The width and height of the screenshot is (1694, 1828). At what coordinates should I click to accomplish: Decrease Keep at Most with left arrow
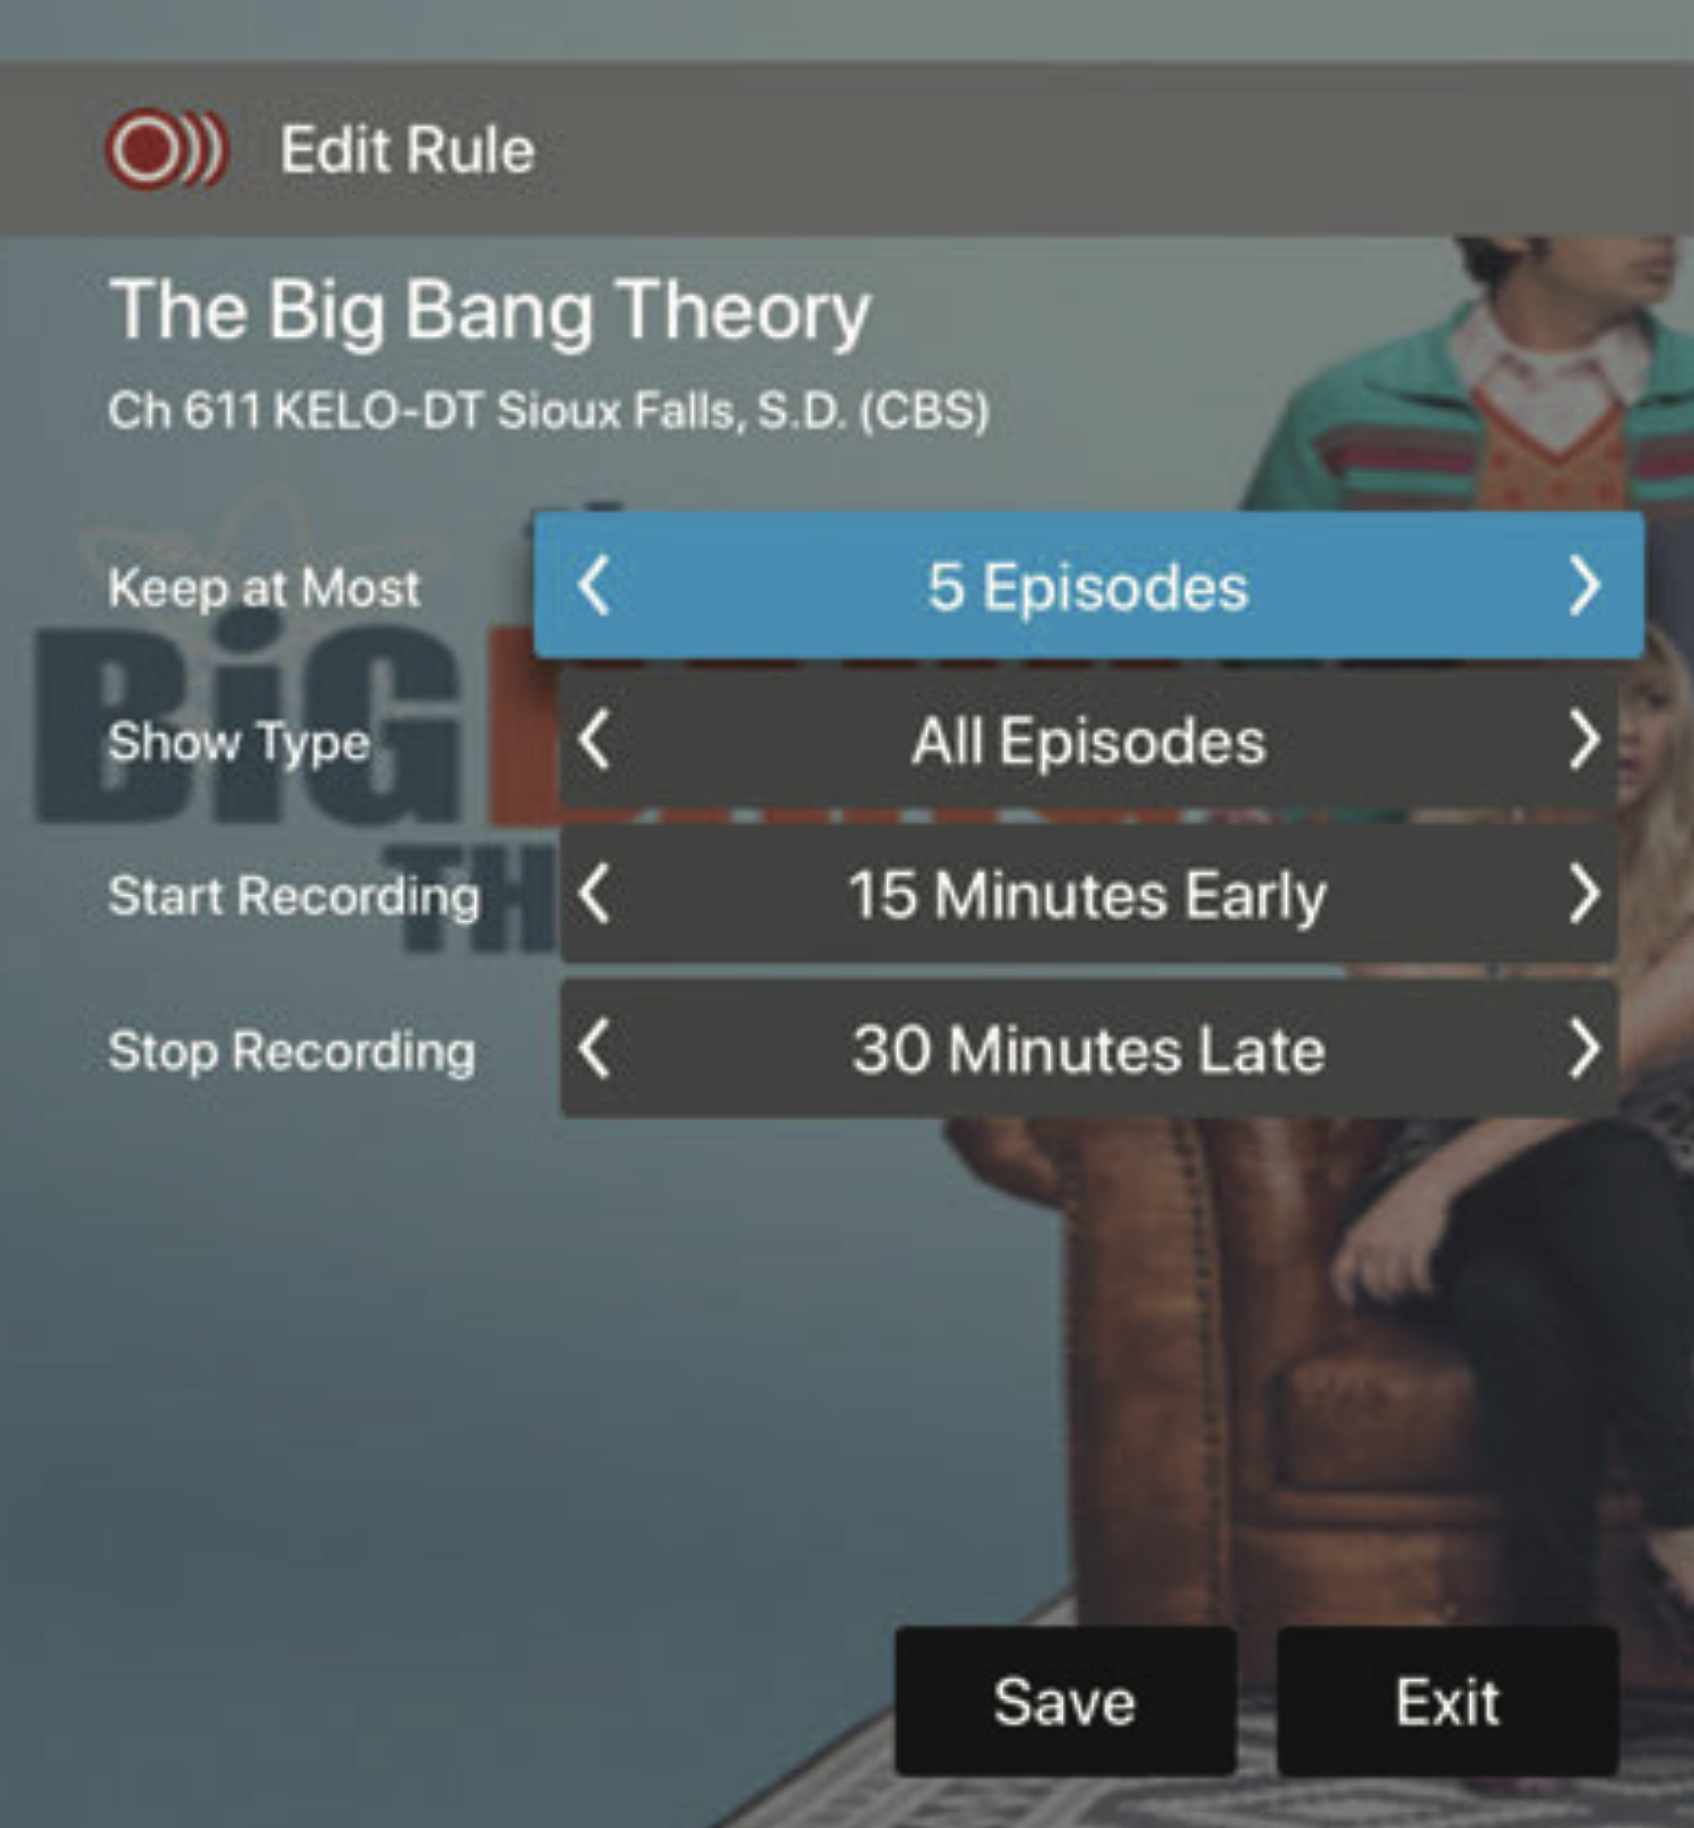(594, 586)
